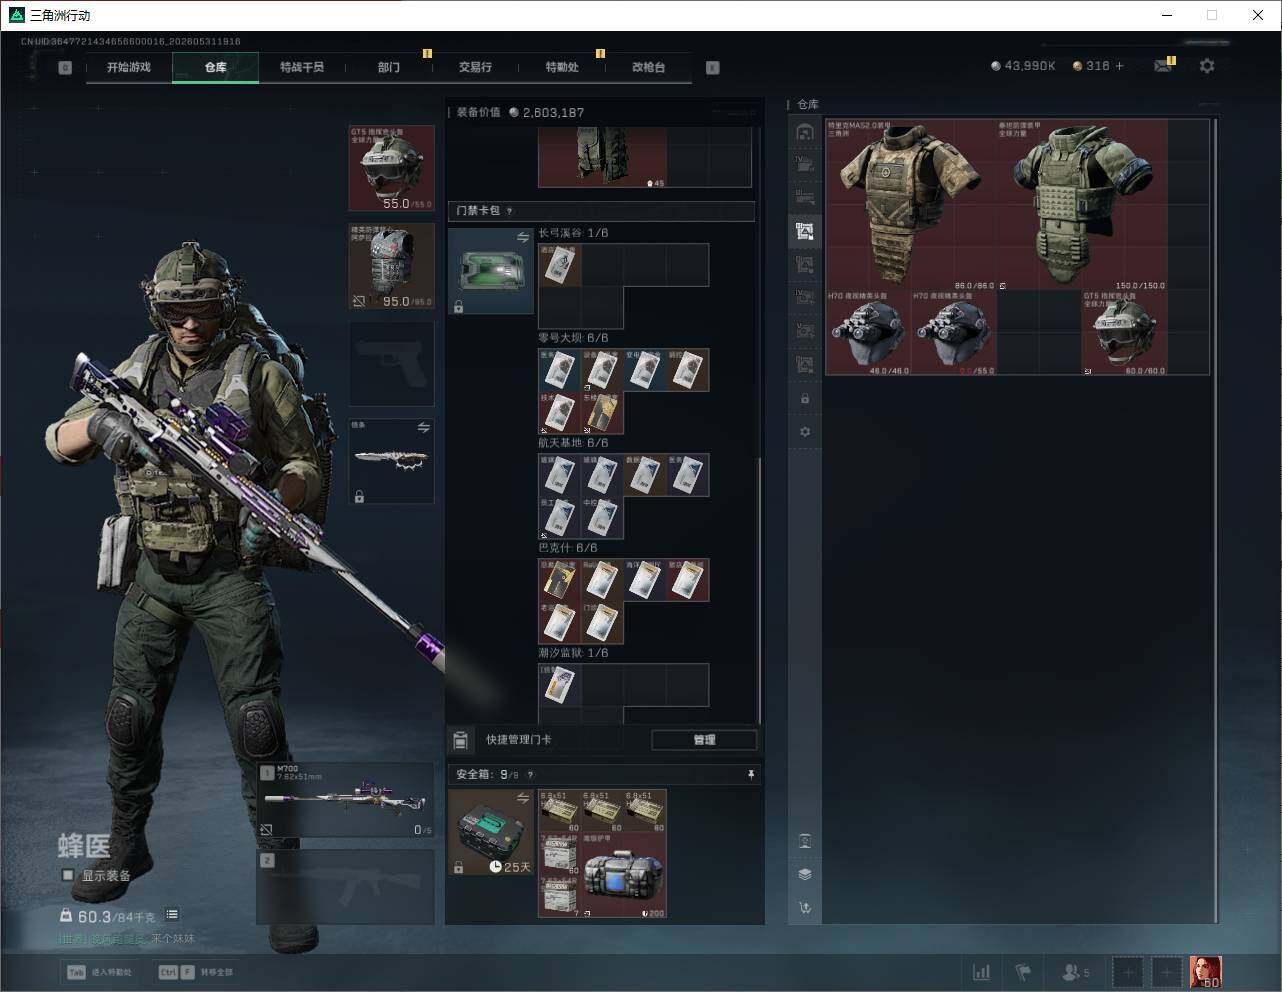The width and height of the screenshot is (1282, 992).
Task: Click the Ctrl F 转移全部 shortcut button
Action: (196, 972)
